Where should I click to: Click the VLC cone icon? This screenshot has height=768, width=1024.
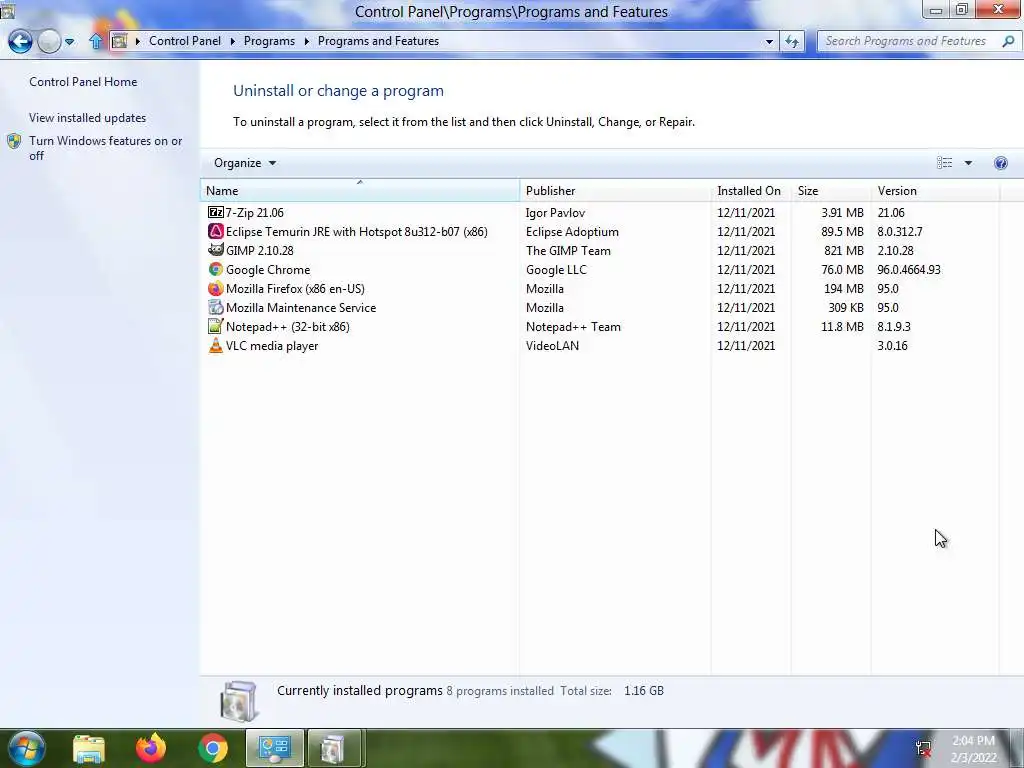(216, 345)
